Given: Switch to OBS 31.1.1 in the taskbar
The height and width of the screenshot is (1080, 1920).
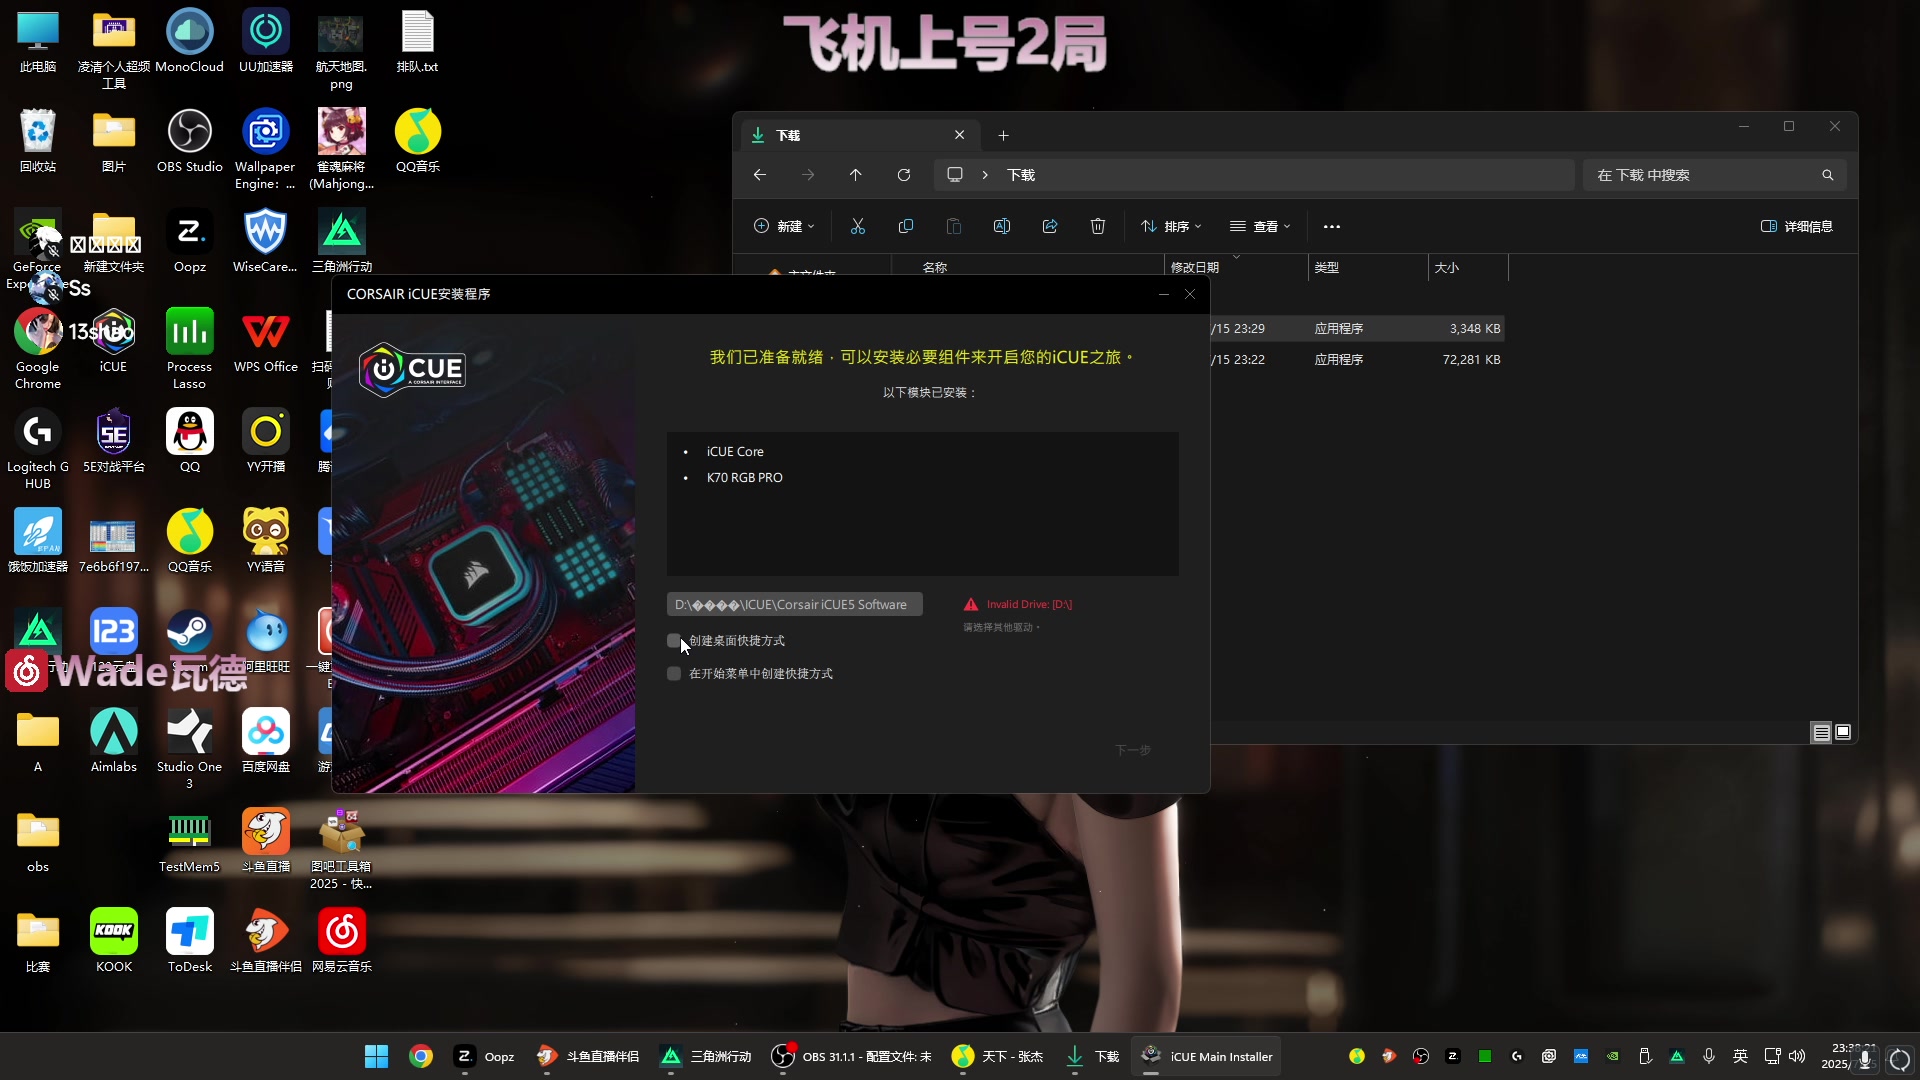Looking at the screenshot, I should coord(851,1057).
